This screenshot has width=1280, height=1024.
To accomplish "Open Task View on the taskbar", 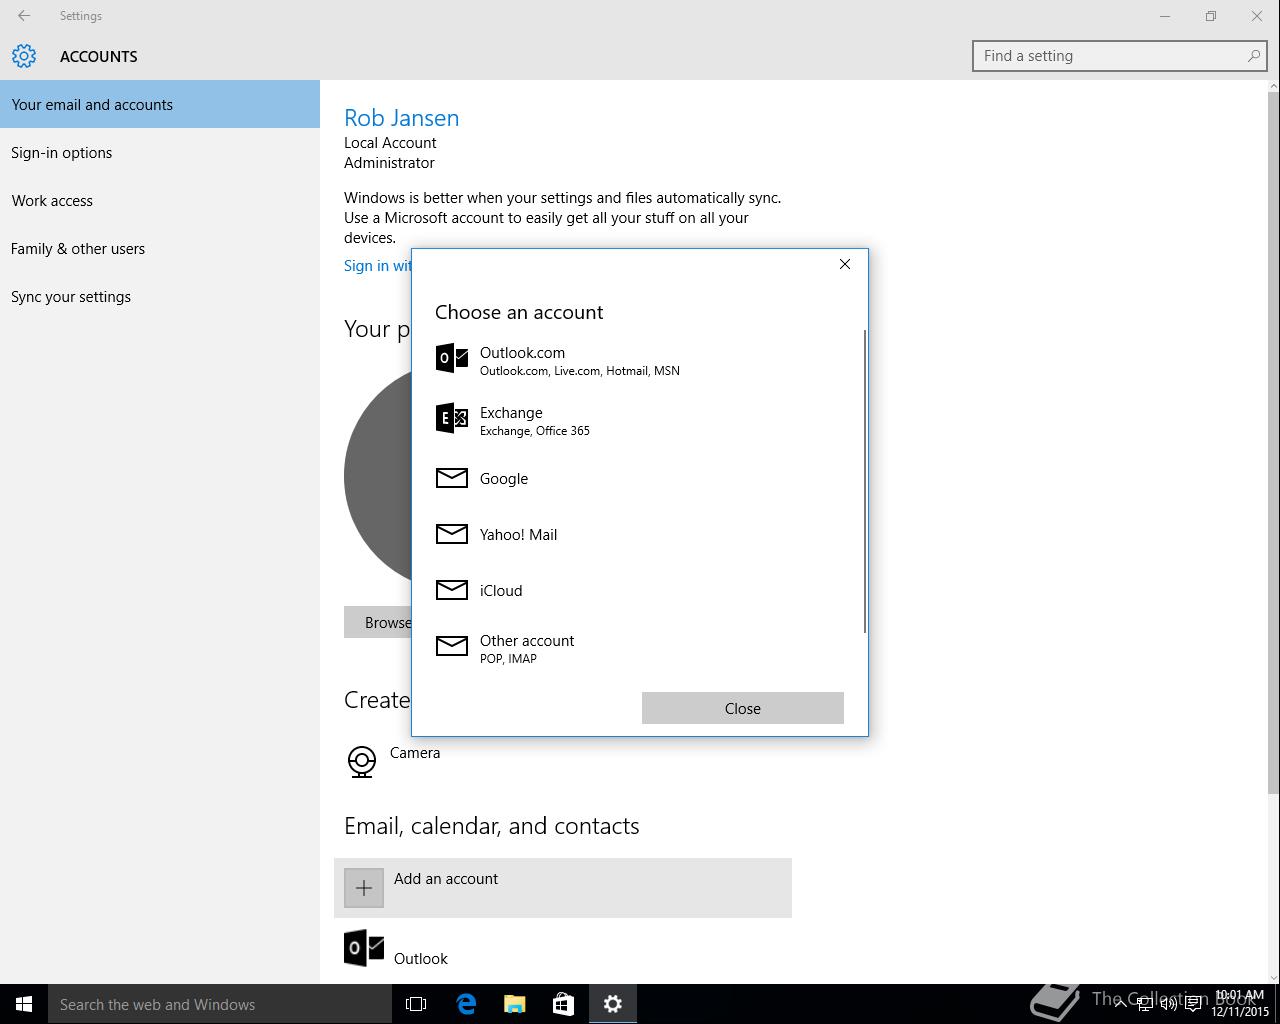I will pos(416,1004).
